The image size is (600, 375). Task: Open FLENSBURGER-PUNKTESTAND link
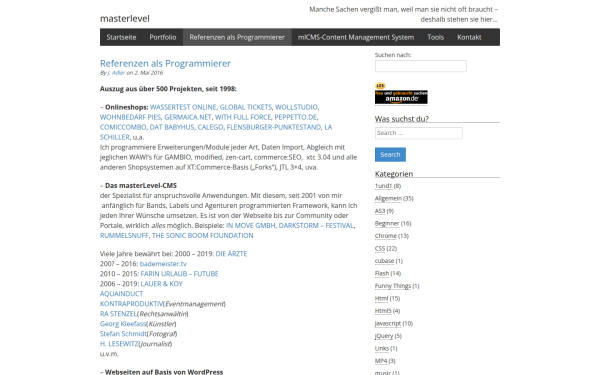coord(274,127)
